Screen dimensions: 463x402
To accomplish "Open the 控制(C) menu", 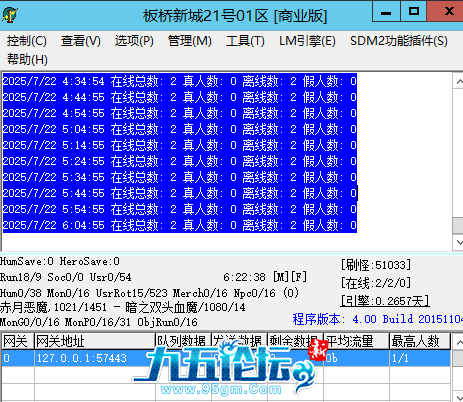I will point(27,41).
